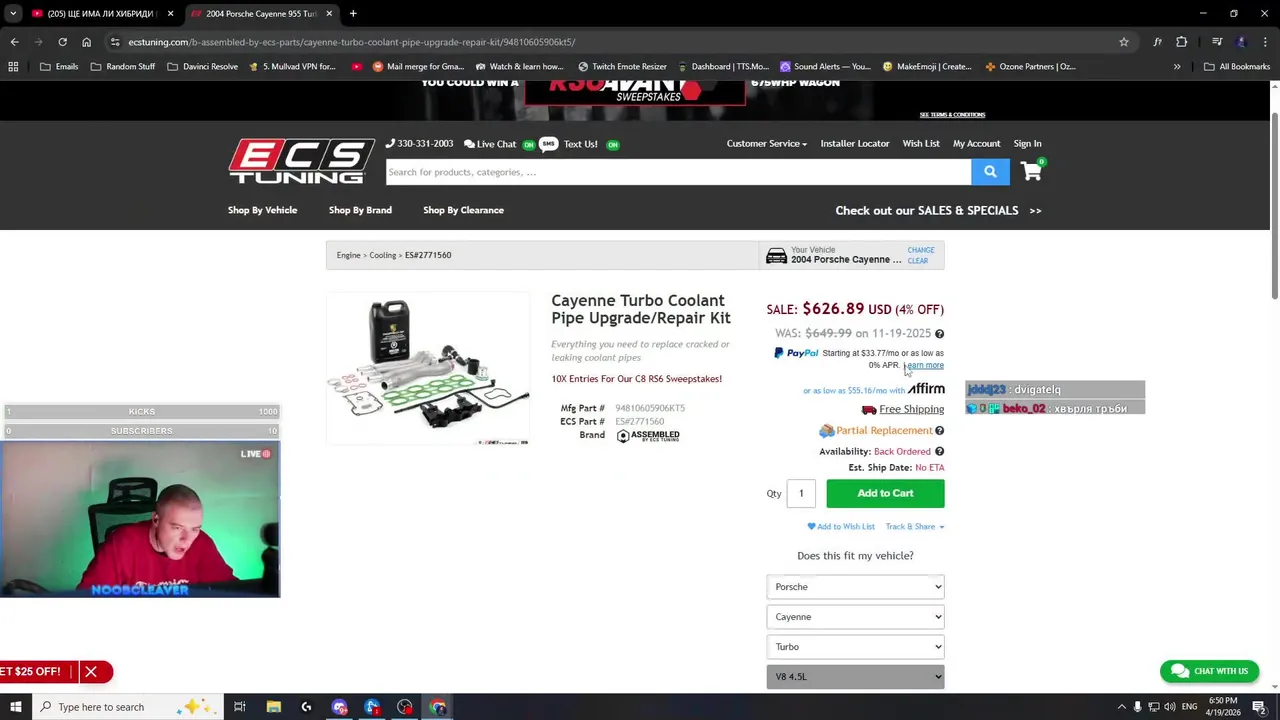The width and height of the screenshot is (1280, 720).
Task: Open File Explorer from the taskbar
Action: (x=273, y=707)
